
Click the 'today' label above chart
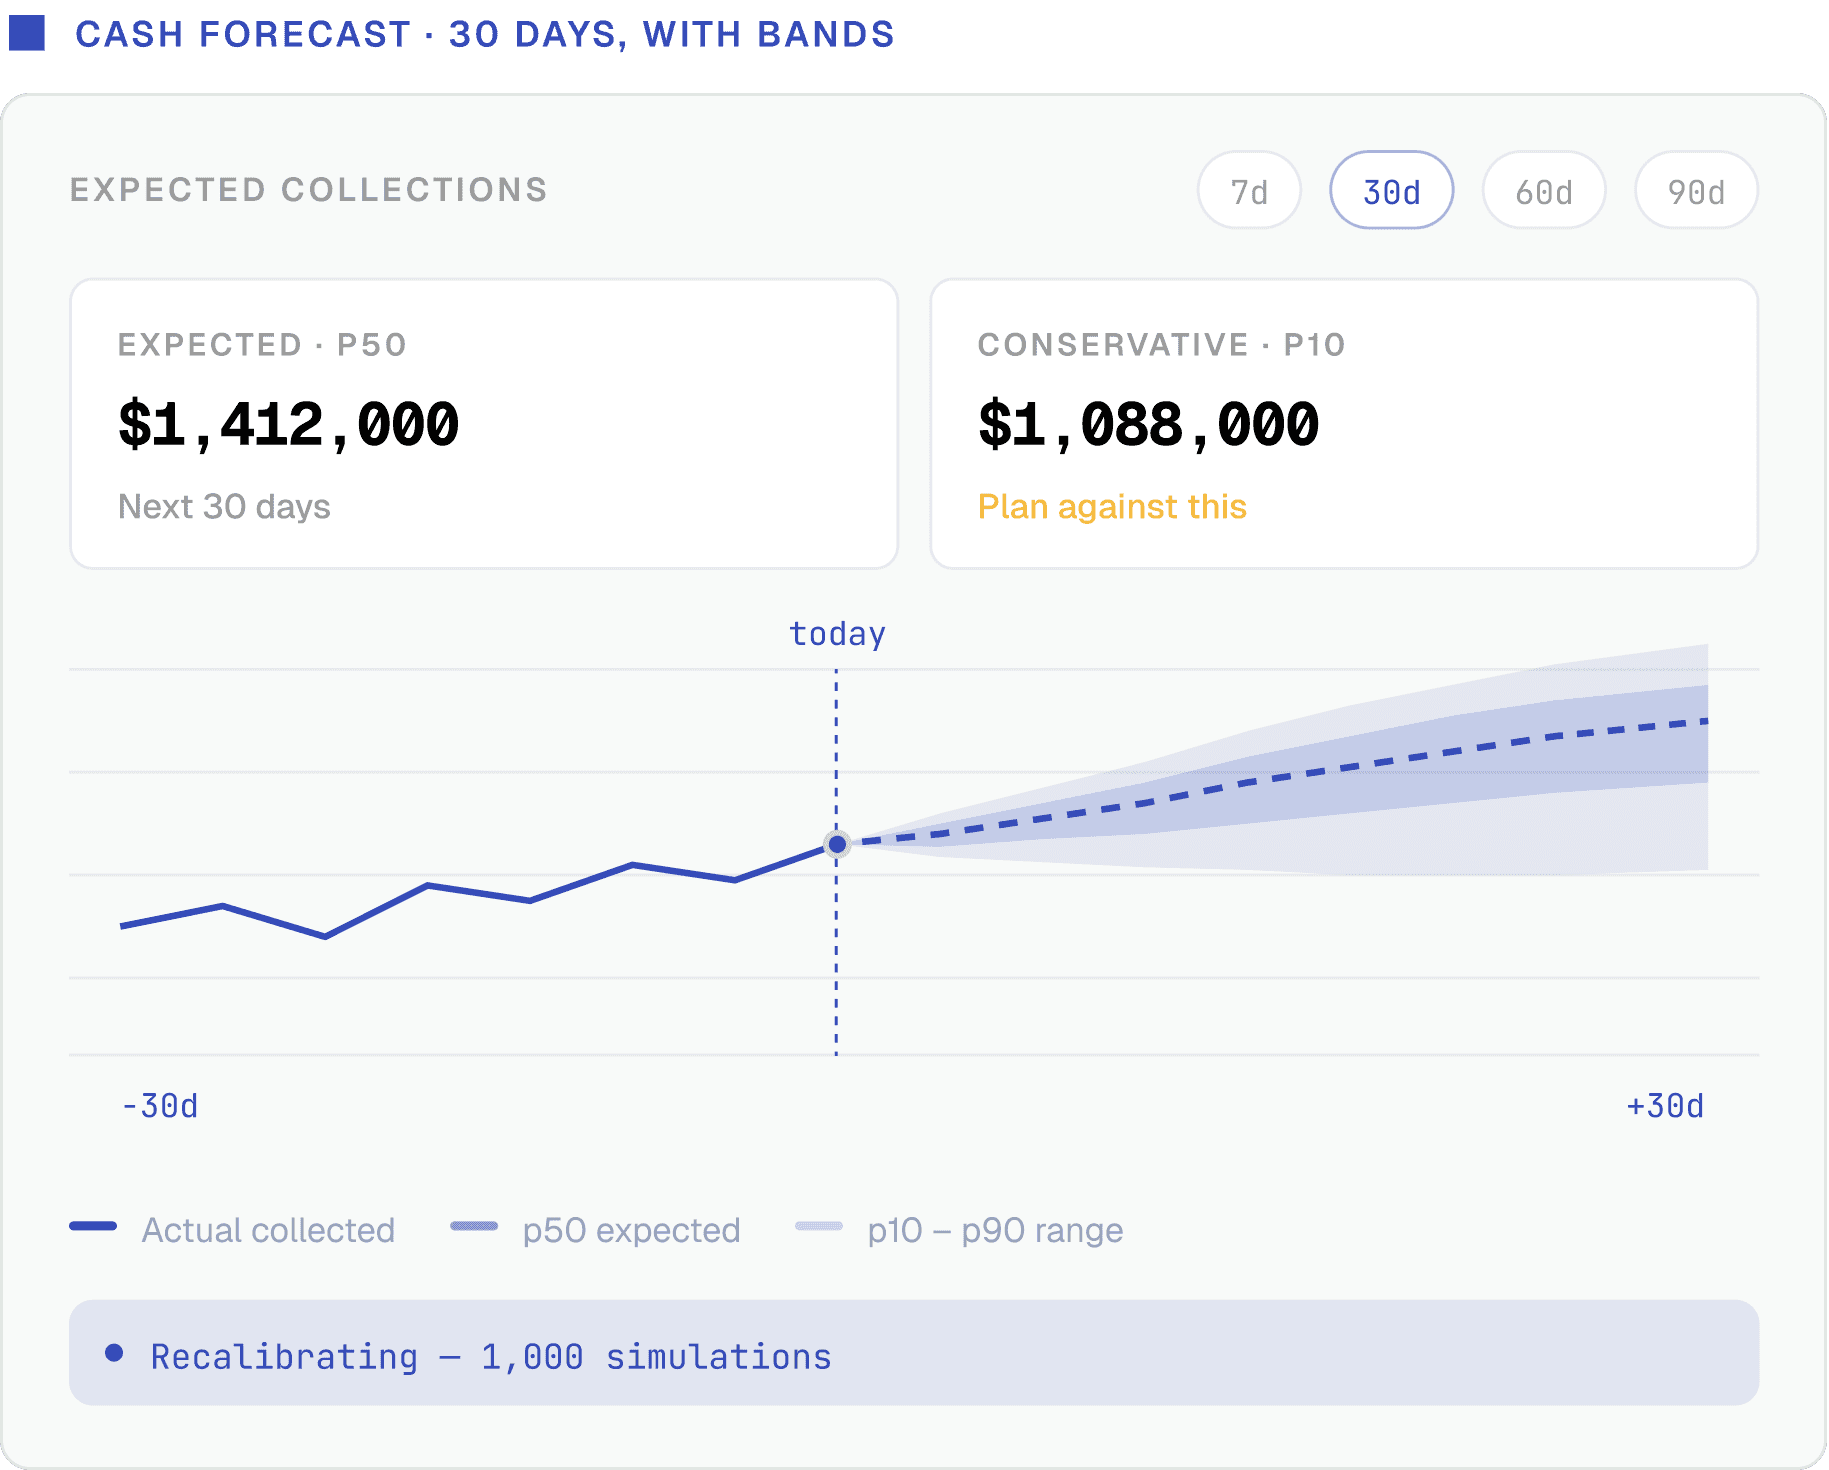837,634
